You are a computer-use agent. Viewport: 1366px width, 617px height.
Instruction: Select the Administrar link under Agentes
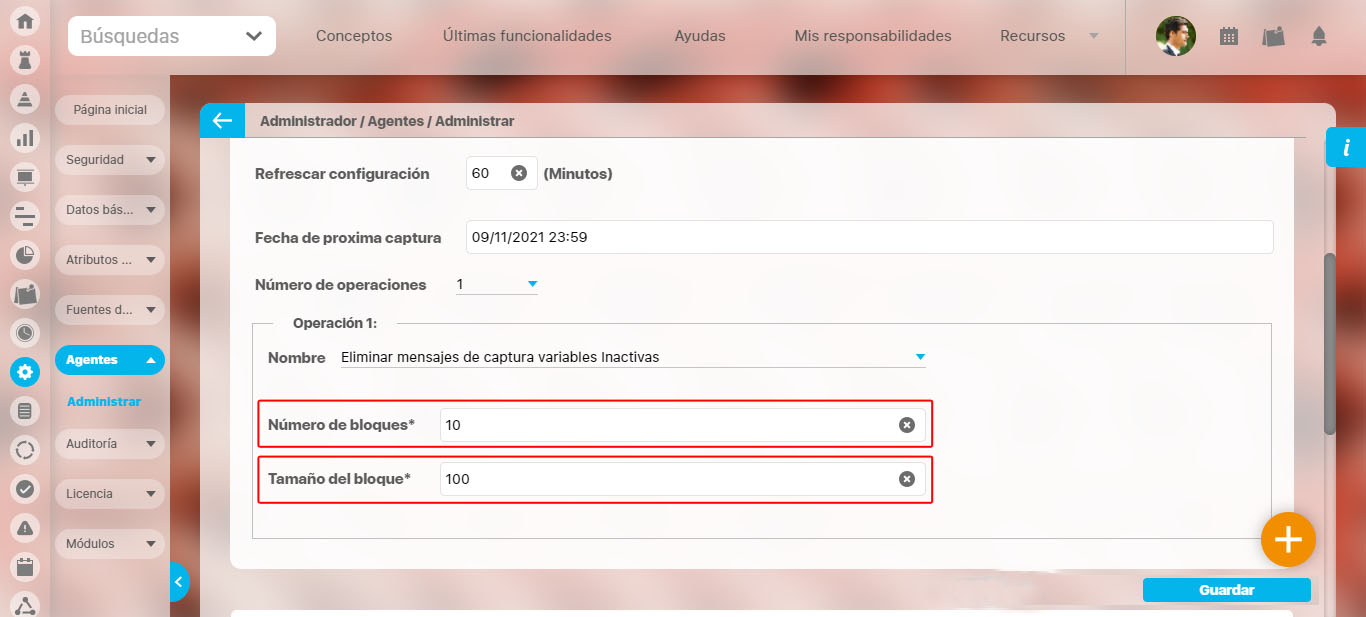pyautogui.click(x=104, y=402)
